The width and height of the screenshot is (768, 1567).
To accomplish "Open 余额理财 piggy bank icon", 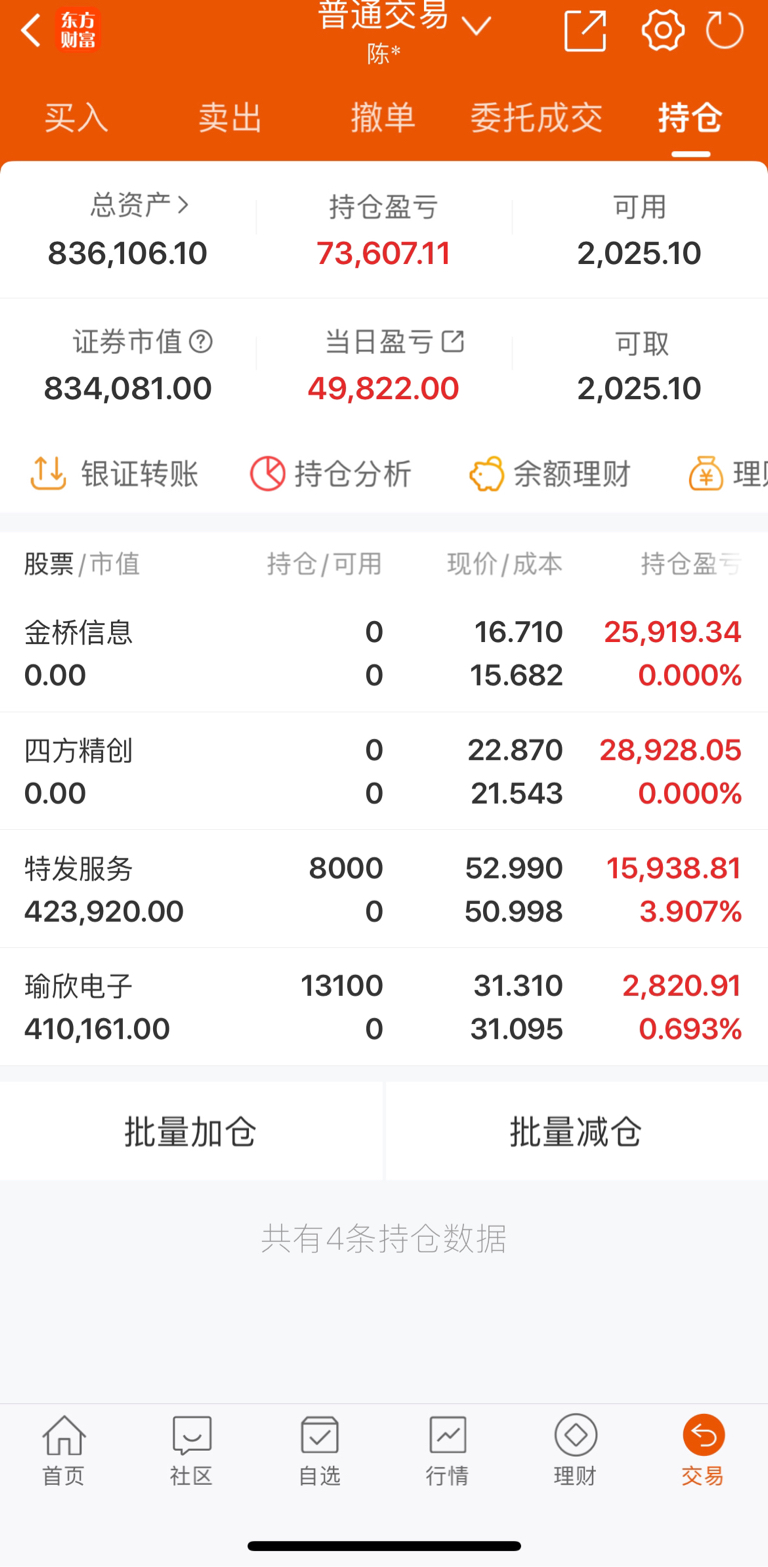I will click(x=487, y=473).
